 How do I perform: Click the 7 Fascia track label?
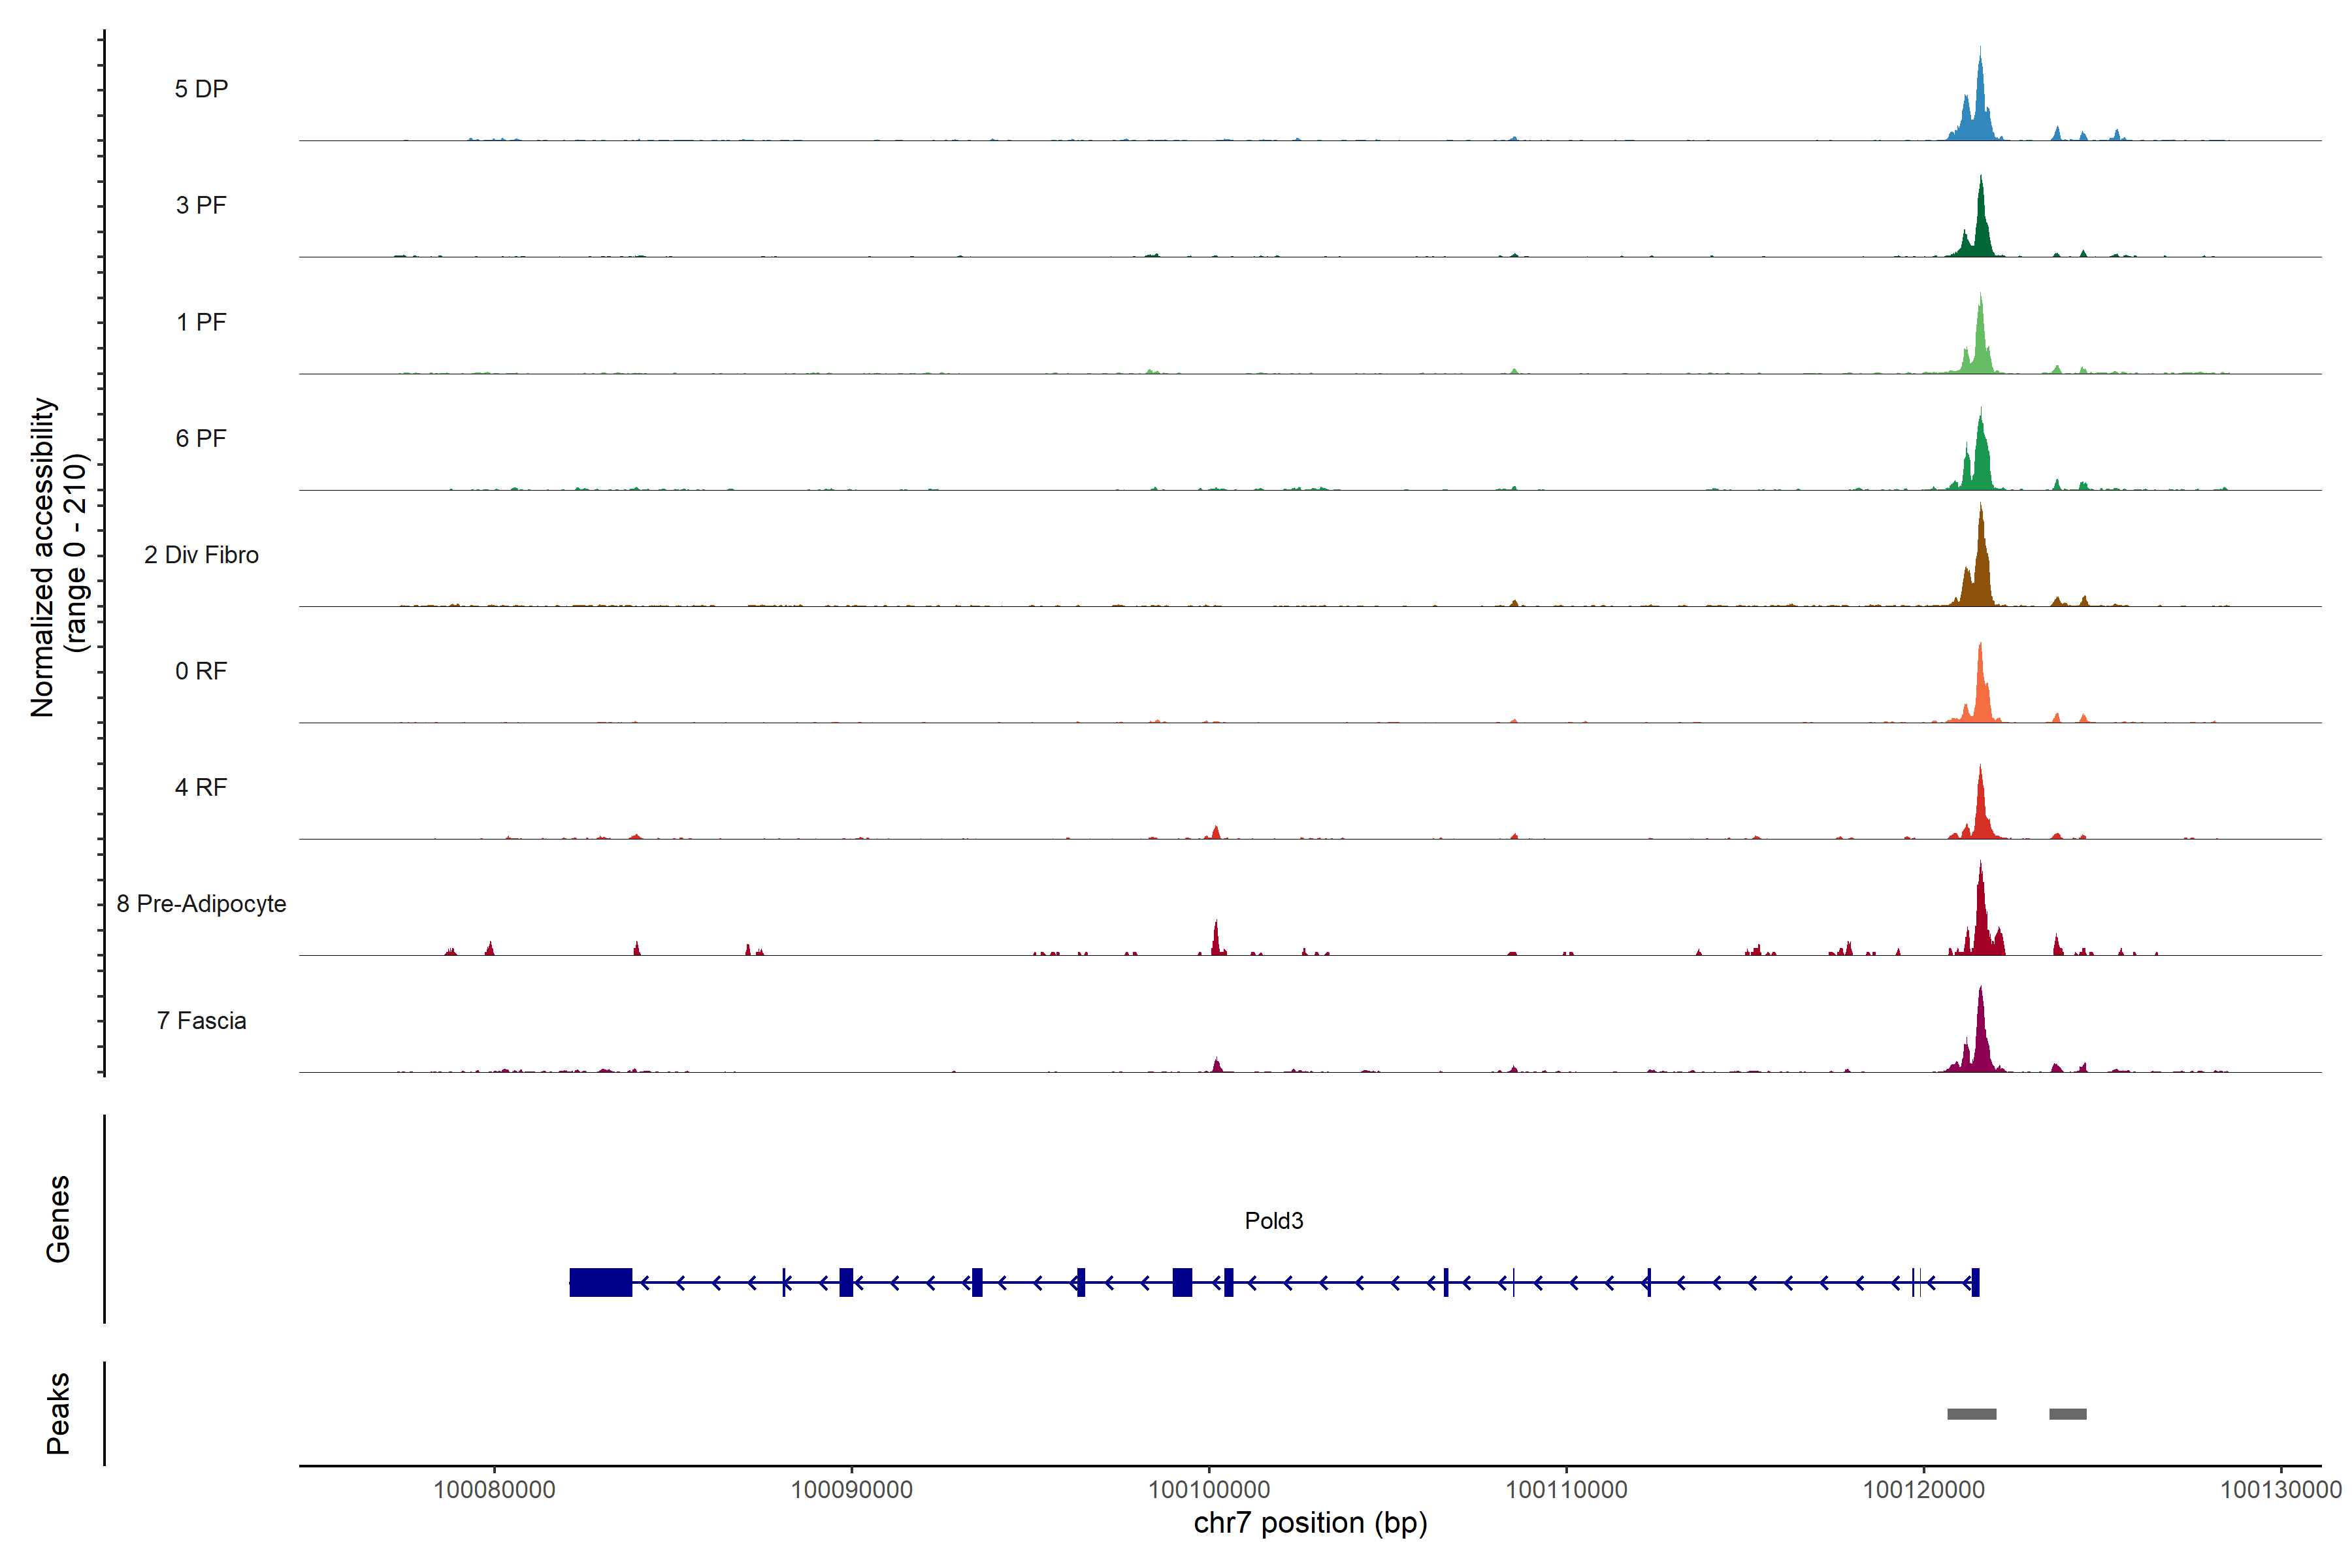pyautogui.click(x=201, y=1020)
